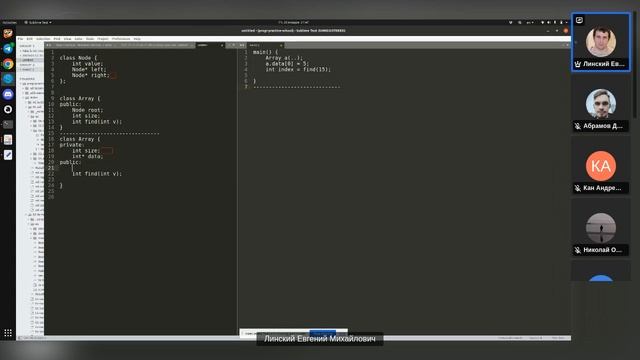
Task: Click the 'Node* right;' code line
Action: tap(91, 75)
